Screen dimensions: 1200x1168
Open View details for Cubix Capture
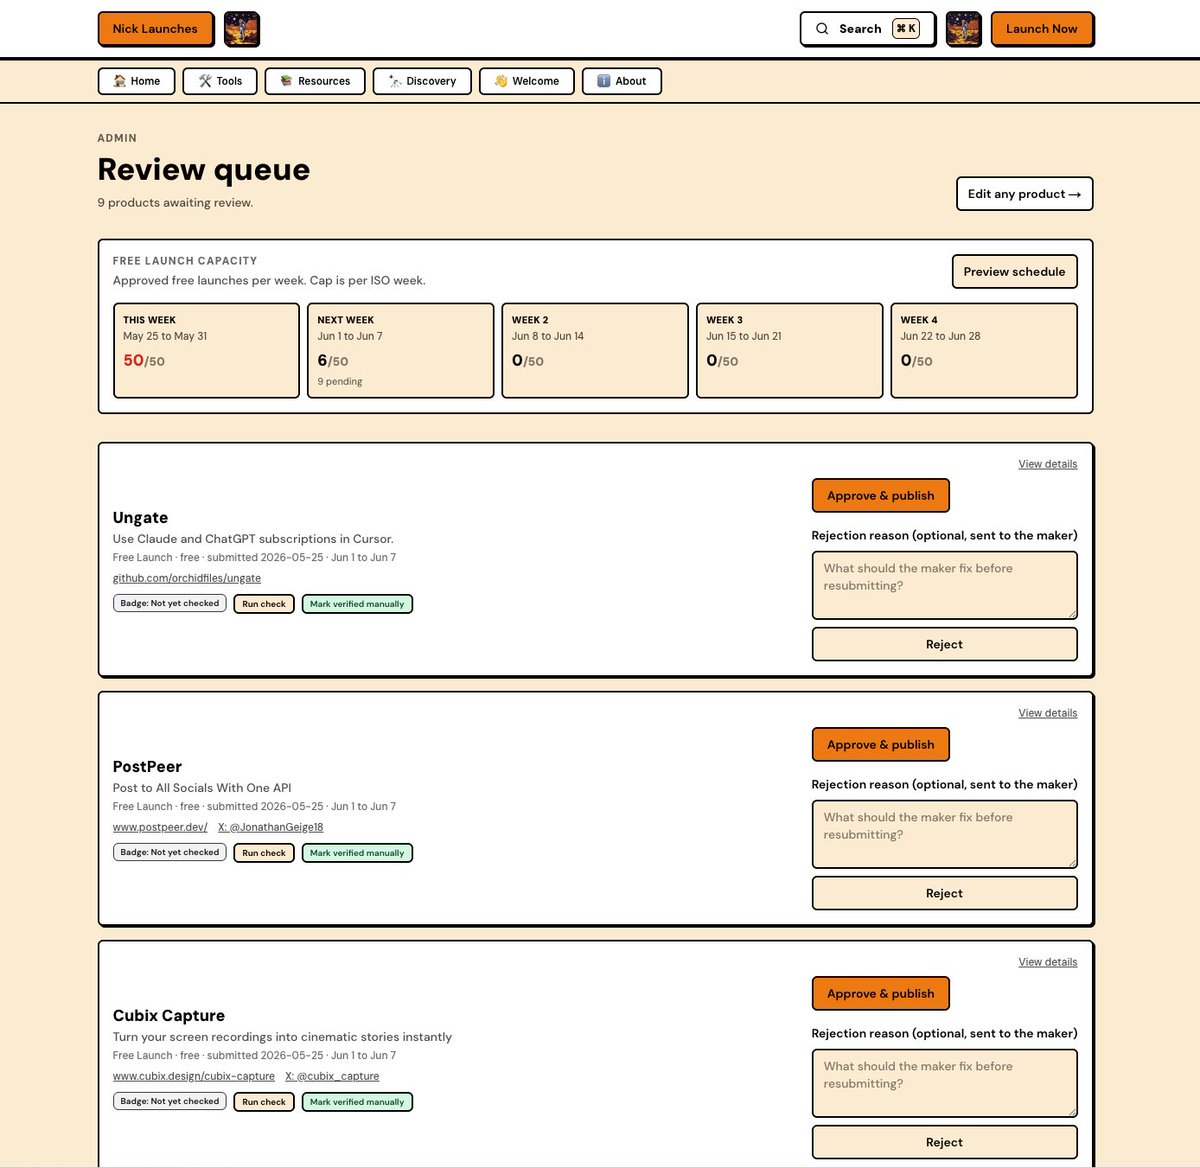click(1048, 962)
